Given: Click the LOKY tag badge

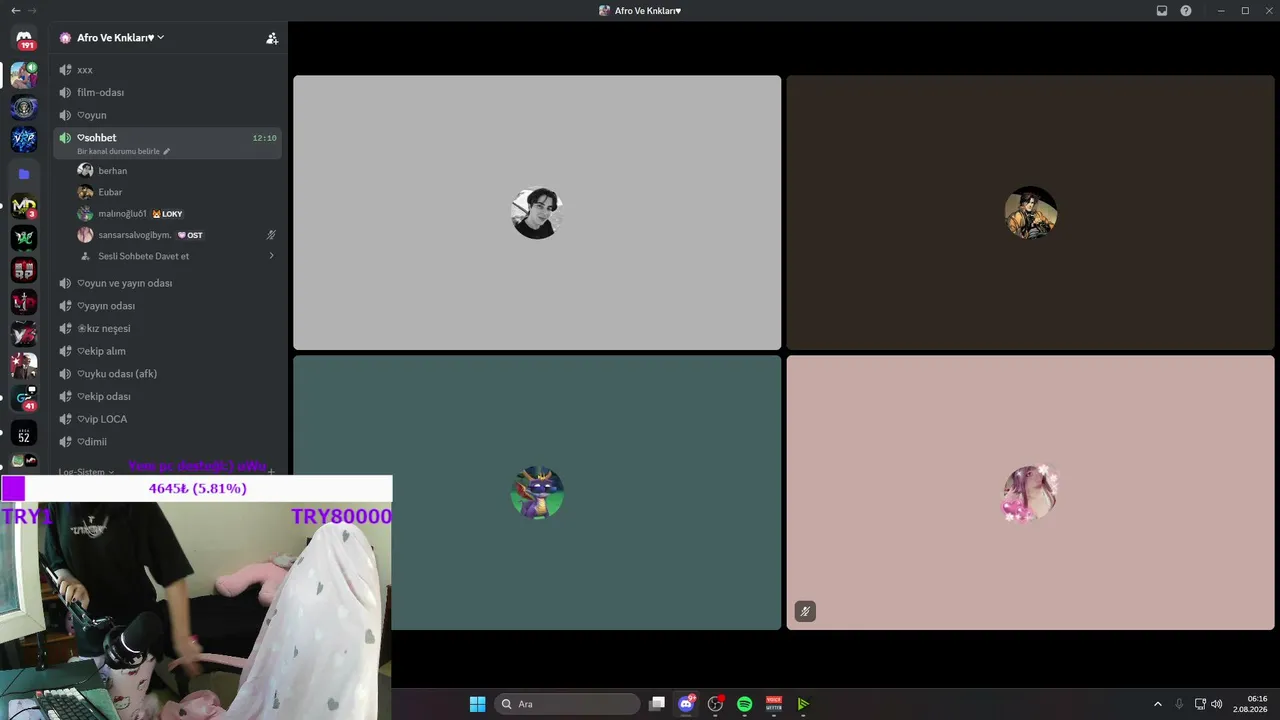Looking at the screenshot, I should [167, 214].
